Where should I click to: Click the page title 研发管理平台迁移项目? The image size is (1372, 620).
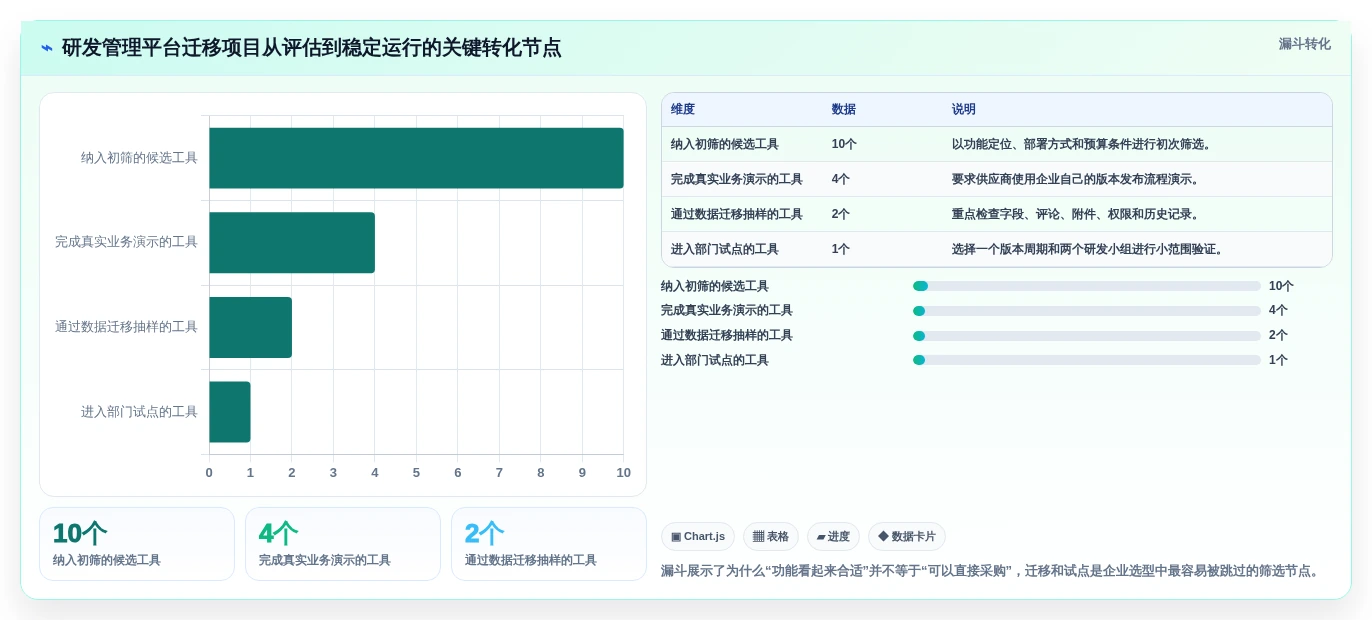pyautogui.click(x=311, y=48)
